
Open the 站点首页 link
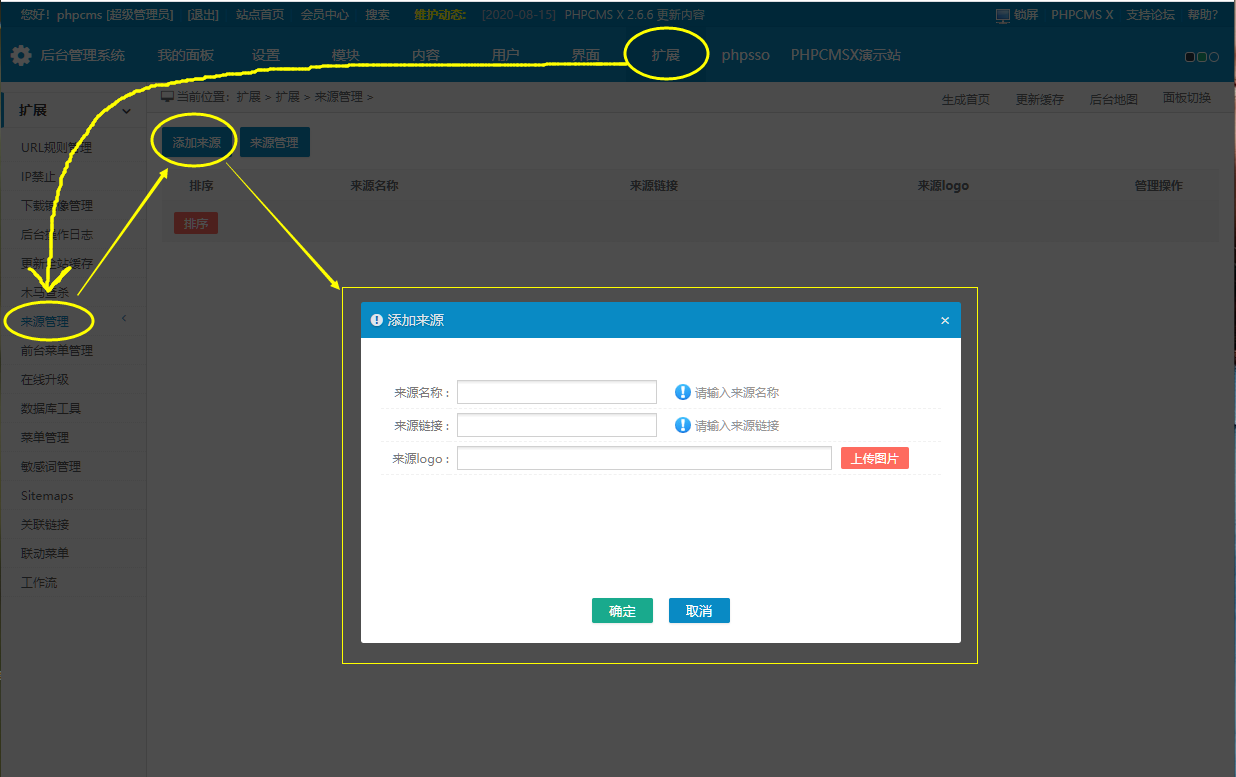pyautogui.click(x=260, y=15)
